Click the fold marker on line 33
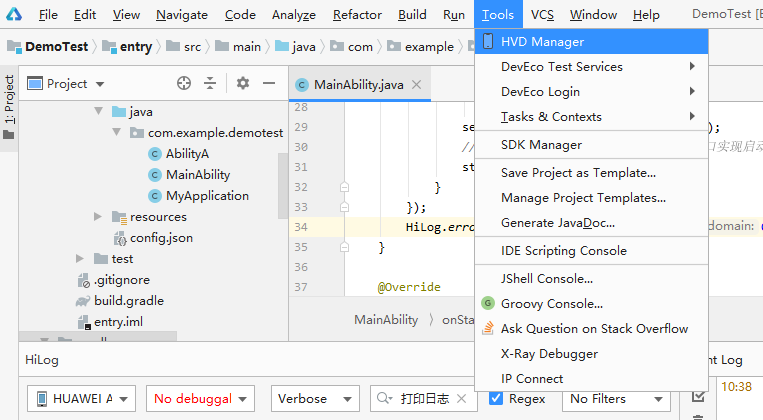The width and height of the screenshot is (763, 420). [345, 207]
